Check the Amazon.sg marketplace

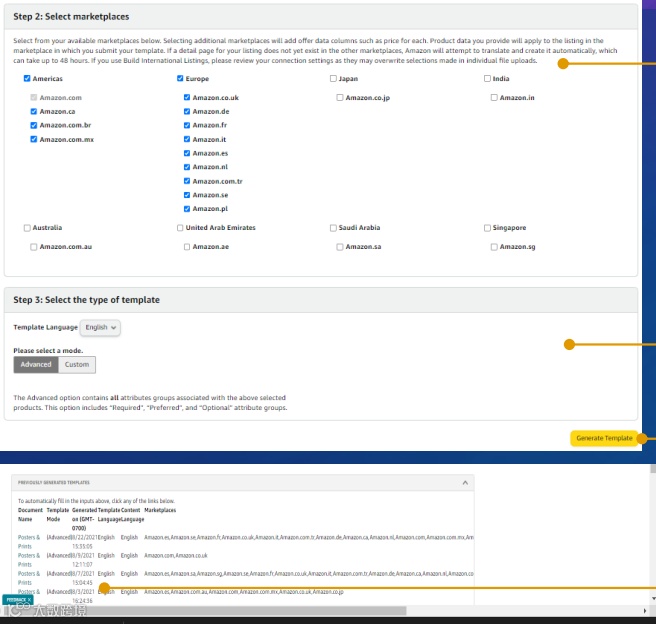coord(494,247)
